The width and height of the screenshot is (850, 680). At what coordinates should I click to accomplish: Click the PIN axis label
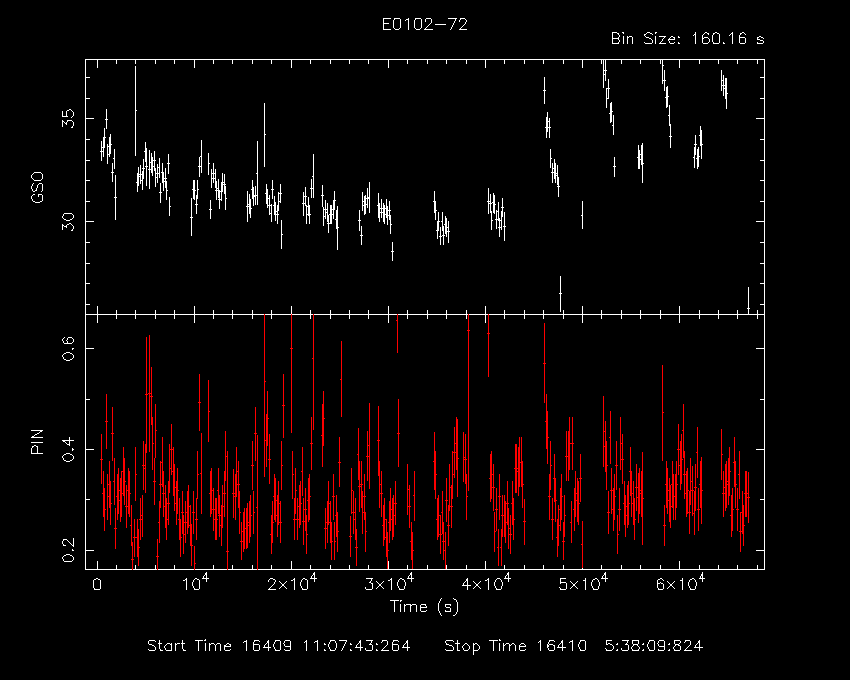point(37,441)
